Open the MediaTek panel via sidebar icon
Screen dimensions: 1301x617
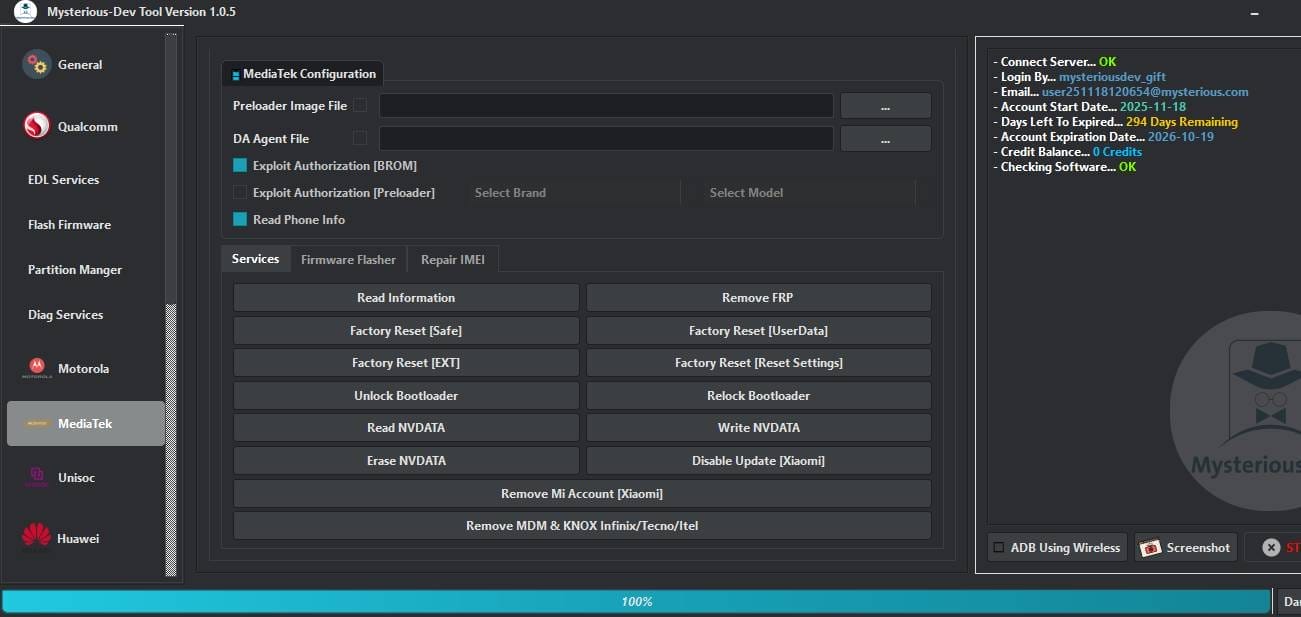tap(36, 423)
